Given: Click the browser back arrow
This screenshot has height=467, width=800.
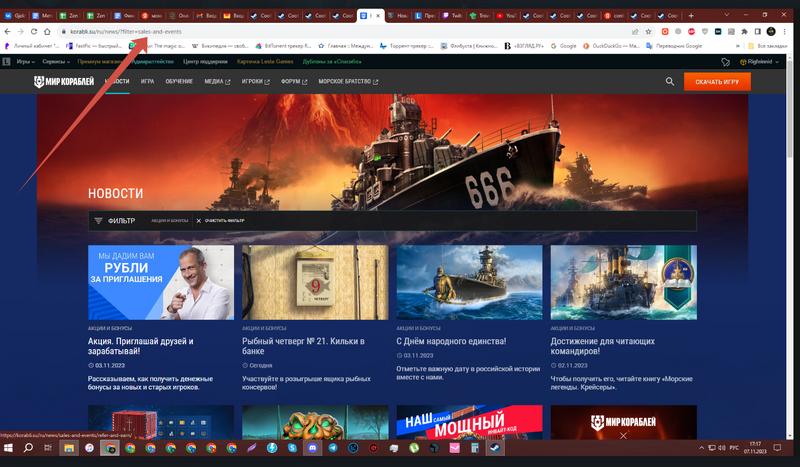Looking at the screenshot, I should pyautogui.click(x=7, y=32).
